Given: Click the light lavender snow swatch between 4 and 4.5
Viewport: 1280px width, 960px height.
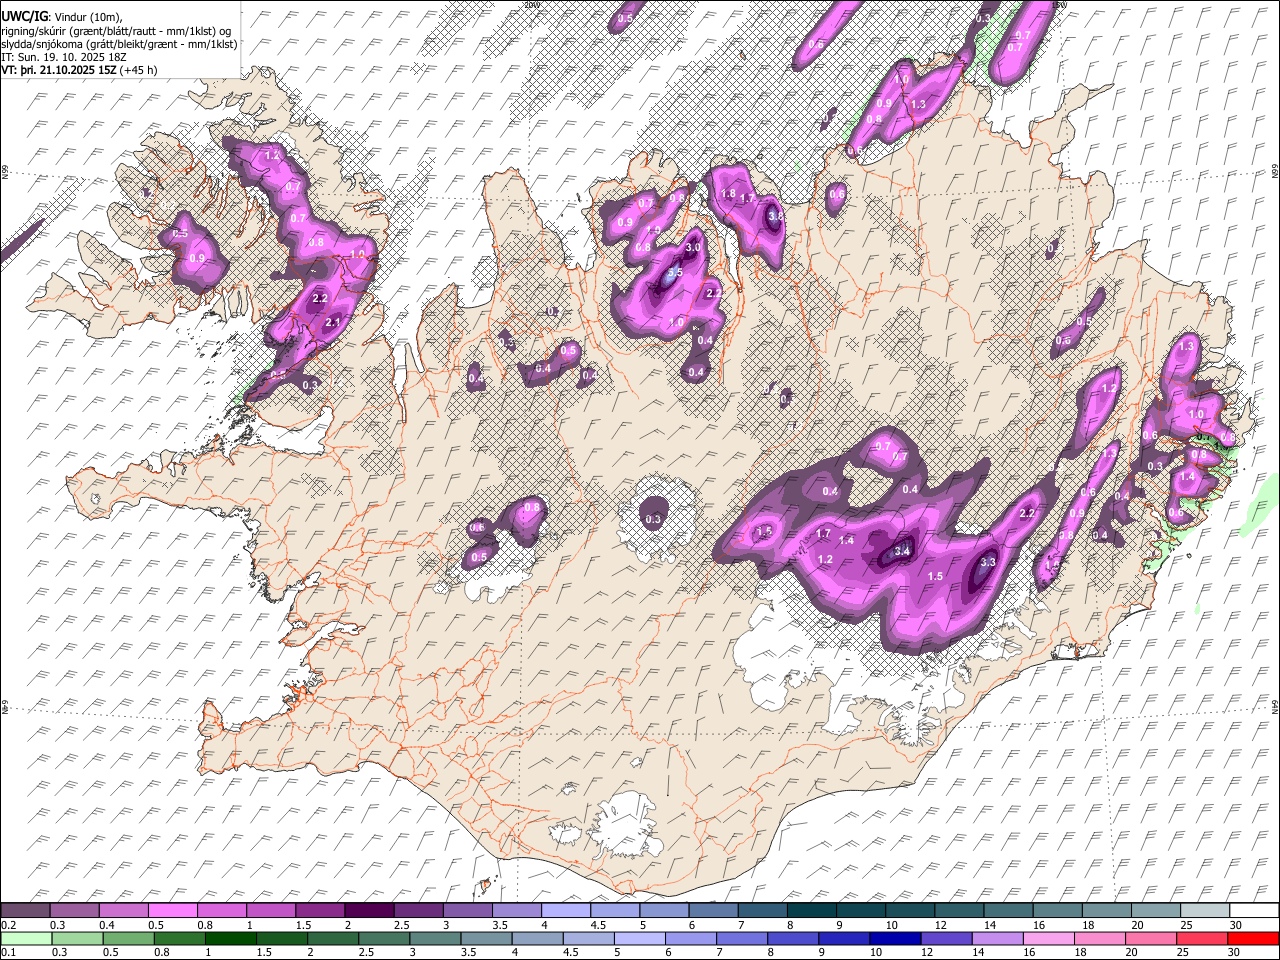Looking at the screenshot, I should pos(565,910).
